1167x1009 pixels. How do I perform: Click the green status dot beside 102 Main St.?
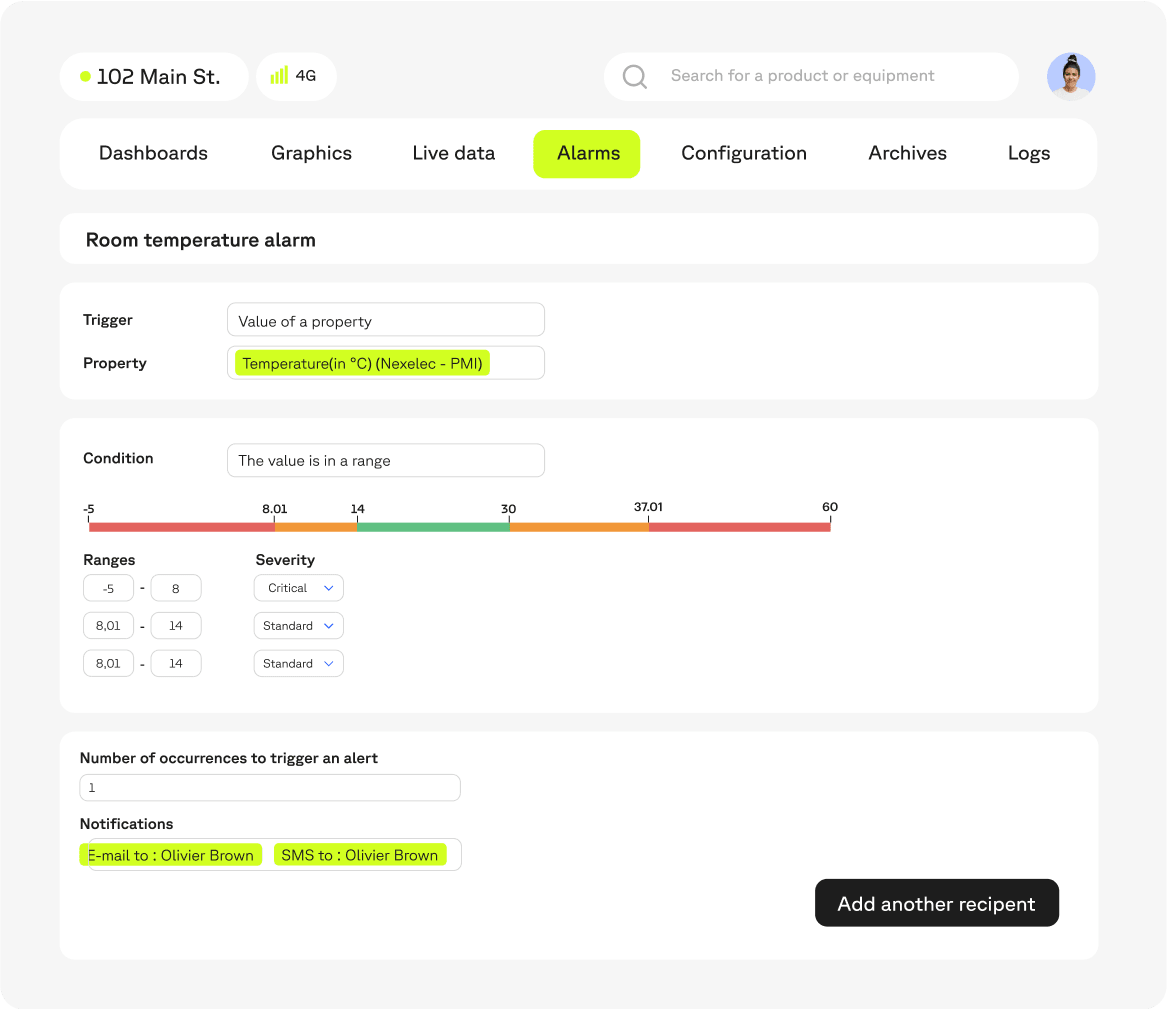click(85, 76)
